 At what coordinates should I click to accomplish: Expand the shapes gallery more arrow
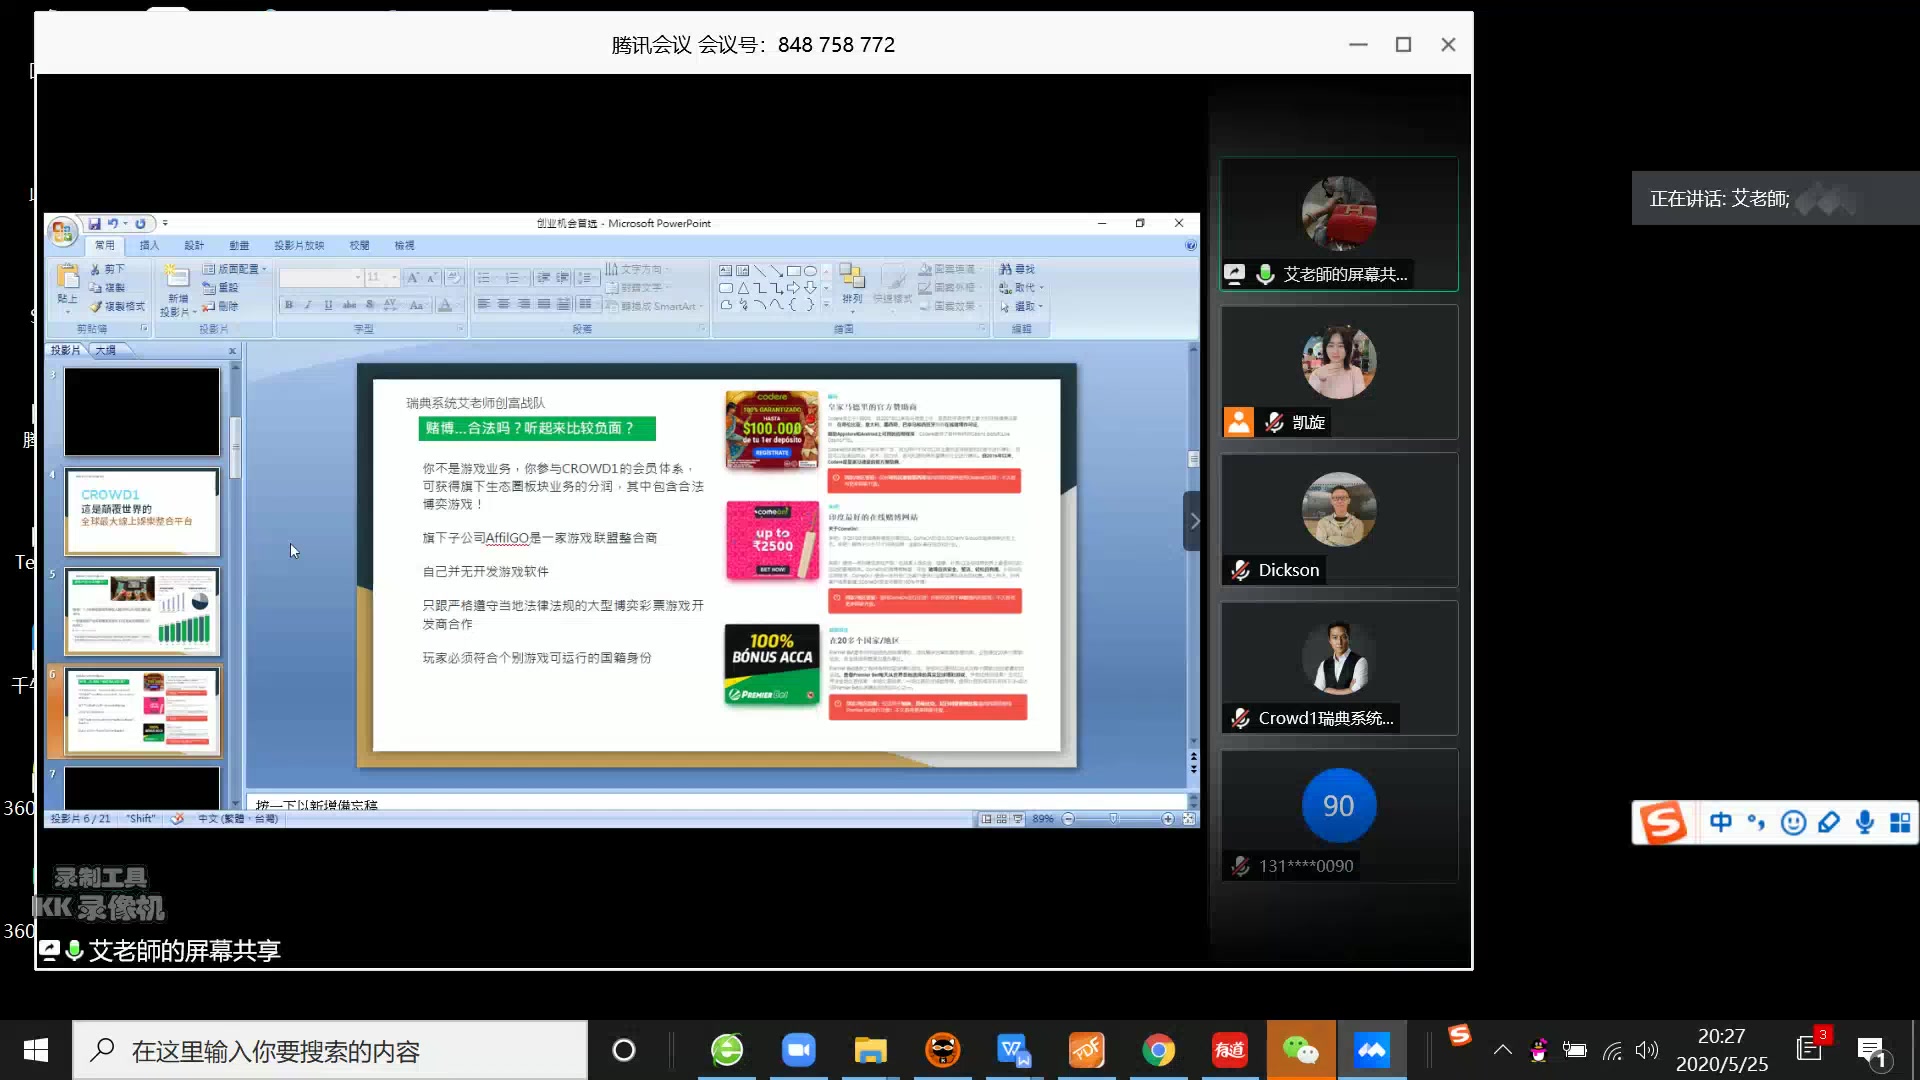tap(827, 304)
